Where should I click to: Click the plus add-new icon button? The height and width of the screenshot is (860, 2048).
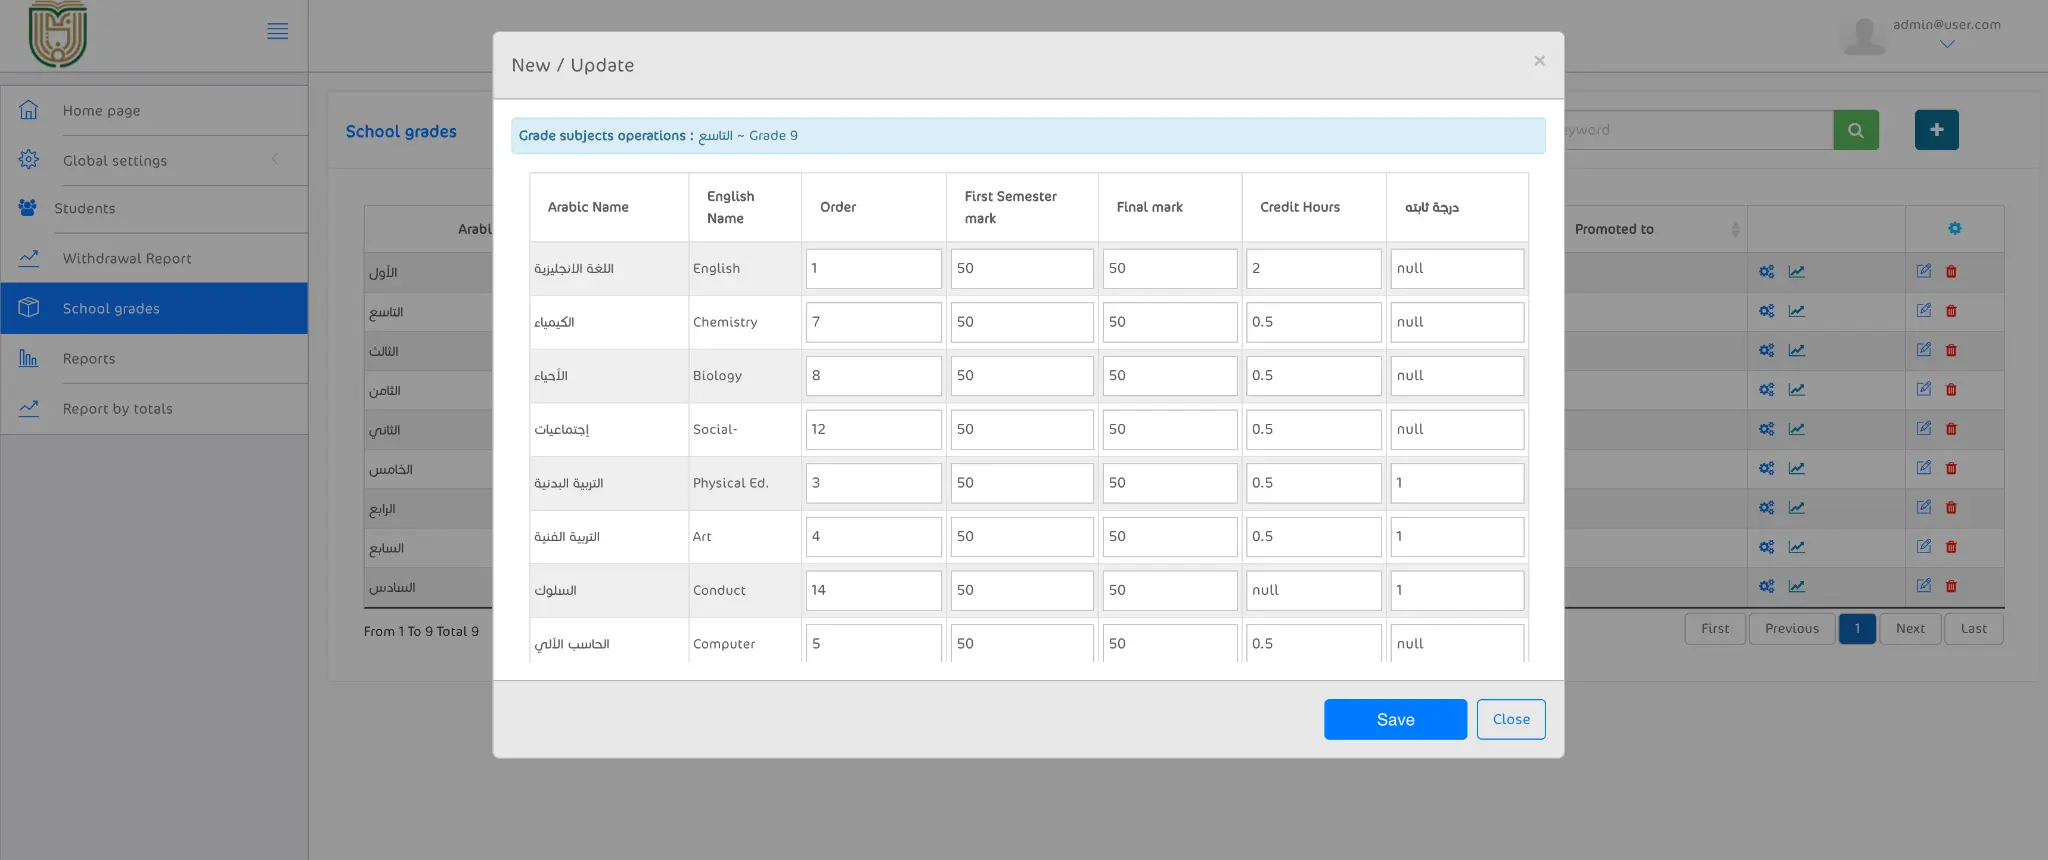pyautogui.click(x=1936, y=130)
